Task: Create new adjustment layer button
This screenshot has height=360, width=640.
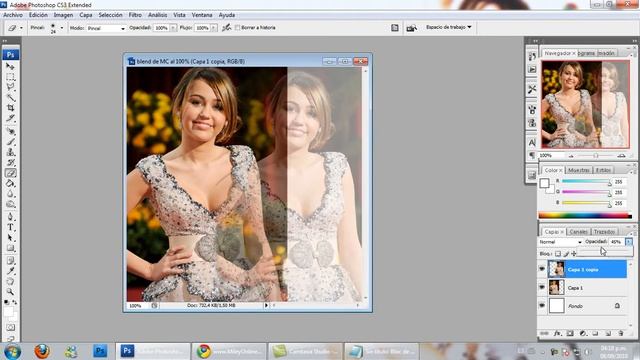Action: (x=583, y=333)
